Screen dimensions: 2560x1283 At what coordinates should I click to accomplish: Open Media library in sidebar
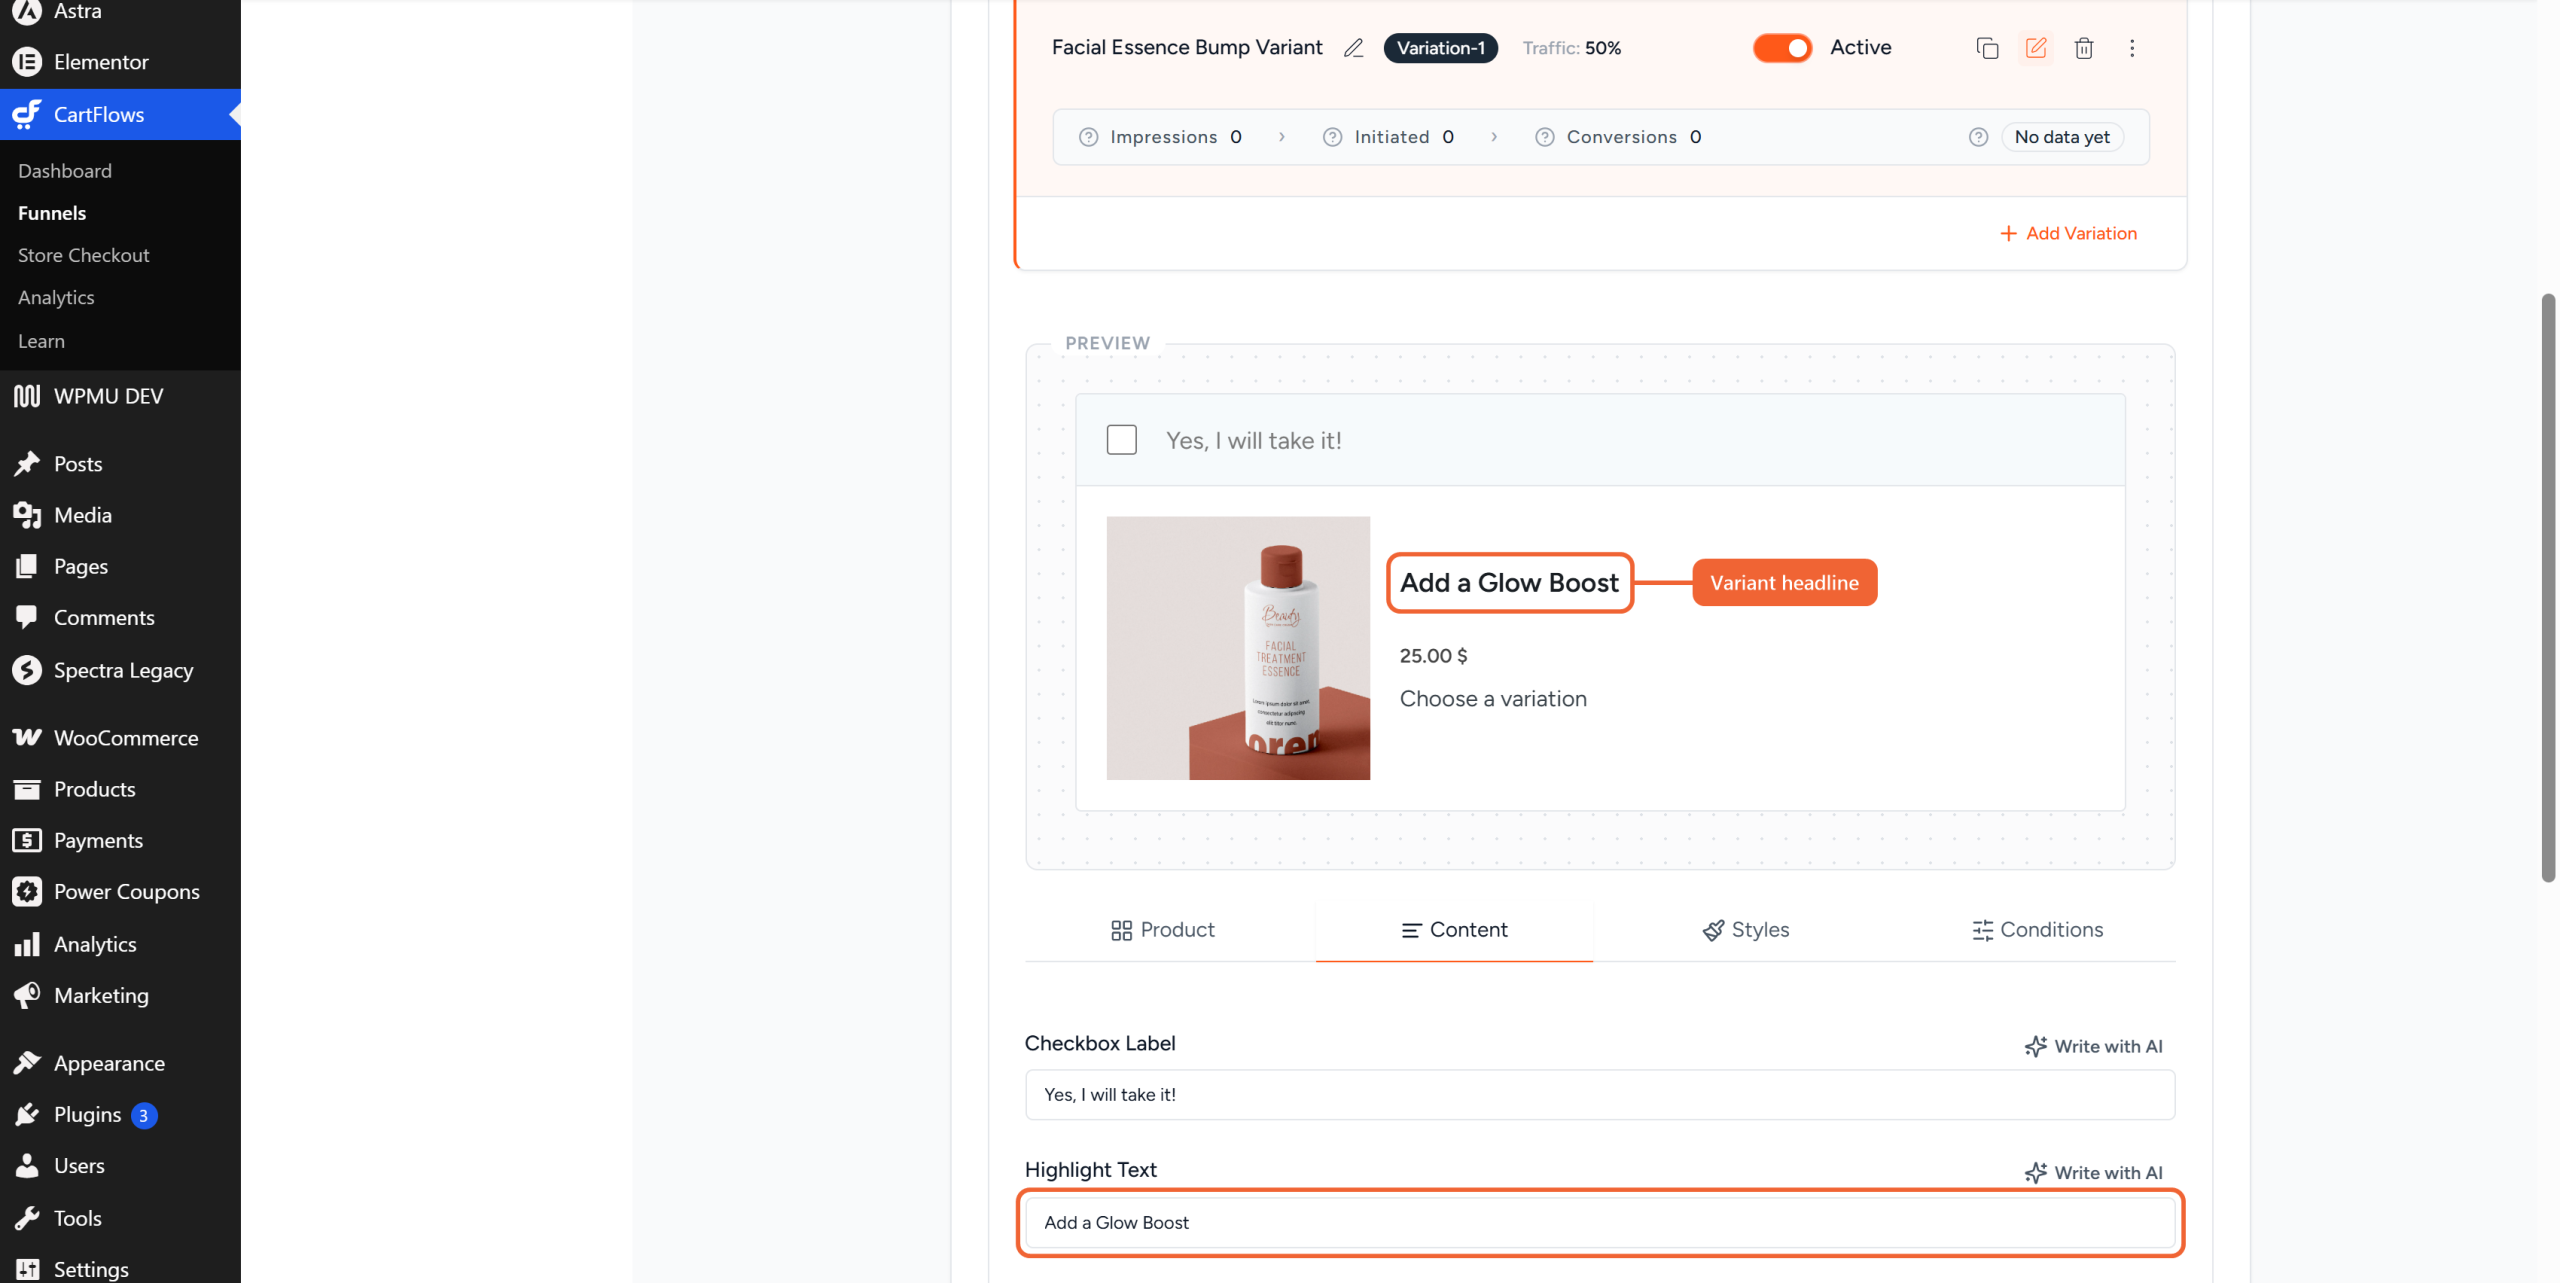(x=120, y=516)
